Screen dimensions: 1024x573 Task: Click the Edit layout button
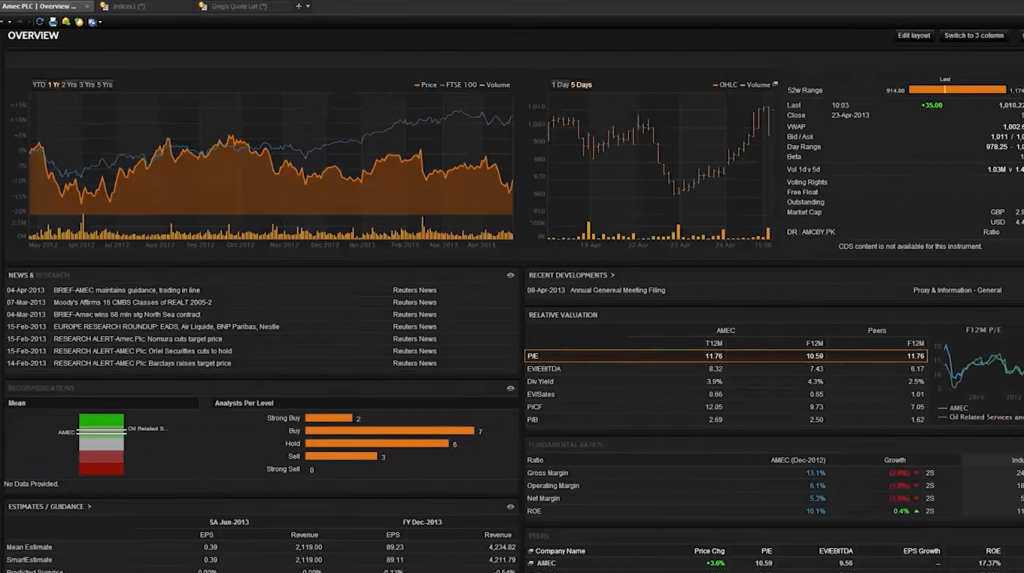click(913, 36)
